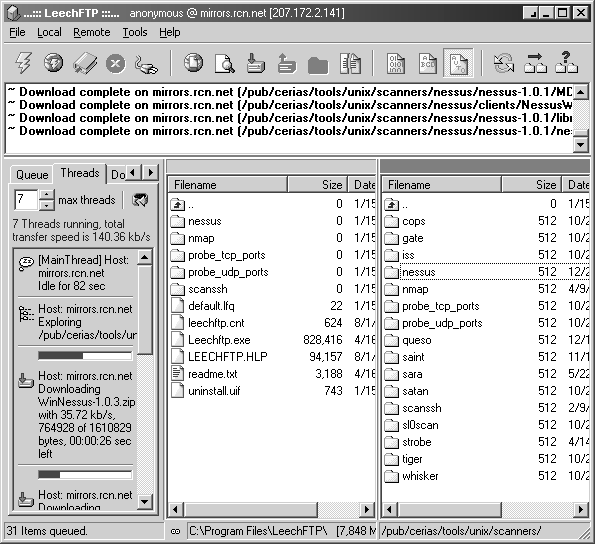Click local pane Size column header
The height and width of the screenshot is (546, 597).
click(318, 185)
